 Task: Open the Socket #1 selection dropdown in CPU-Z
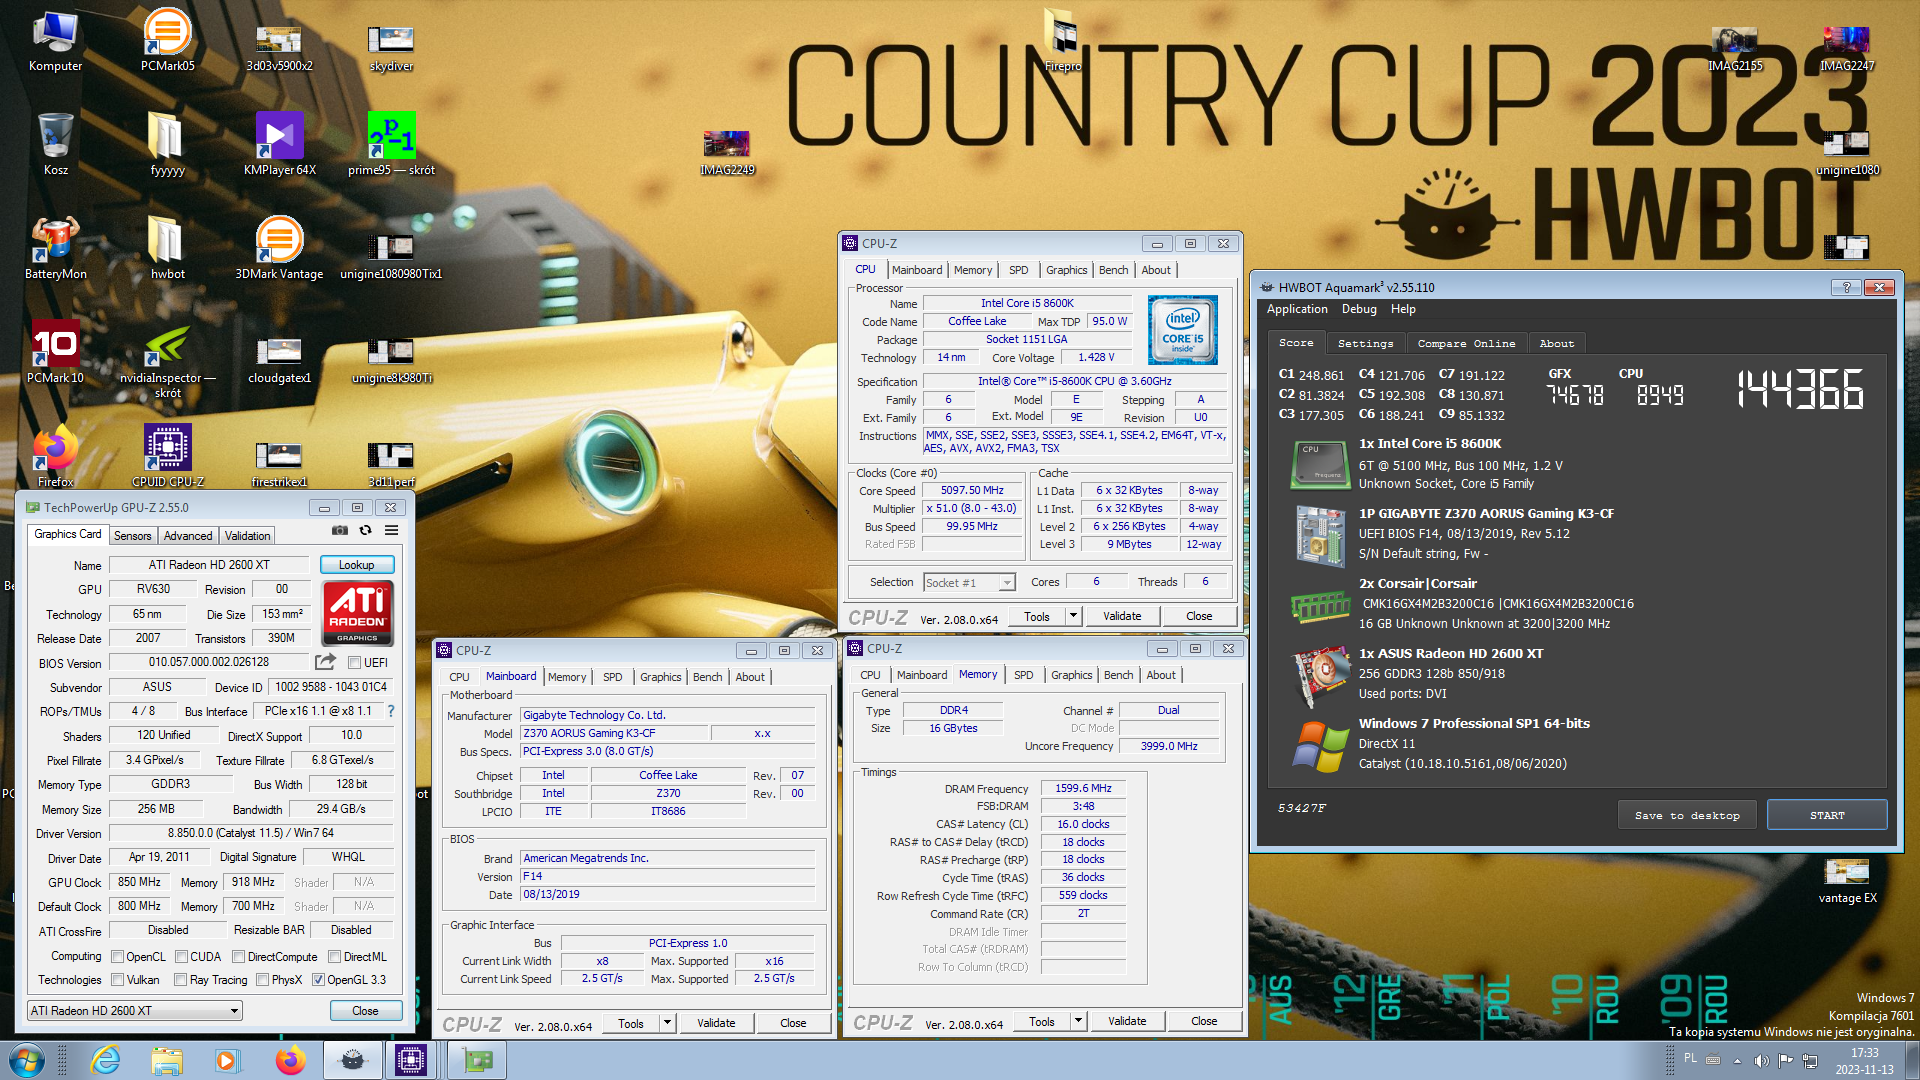pyautogui.click(x=969, y=582)
